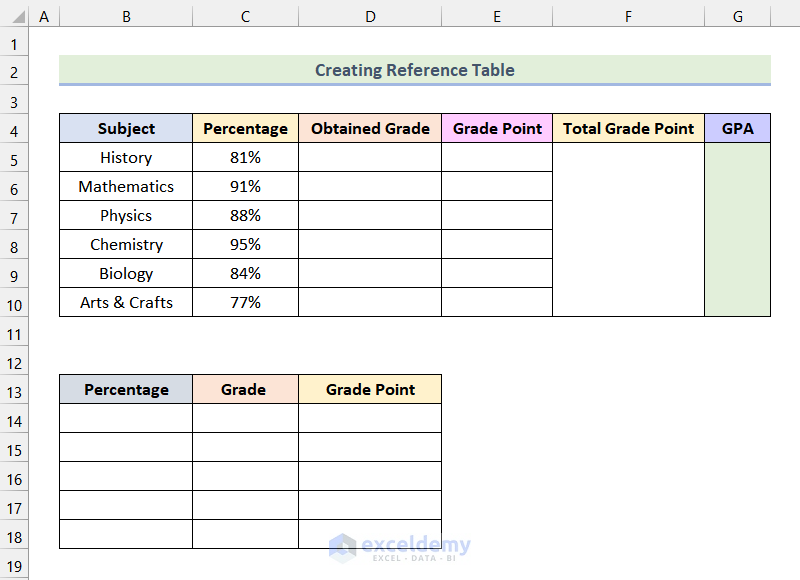Select column F header
Viewport: 800px width, 580px height.
628,17
